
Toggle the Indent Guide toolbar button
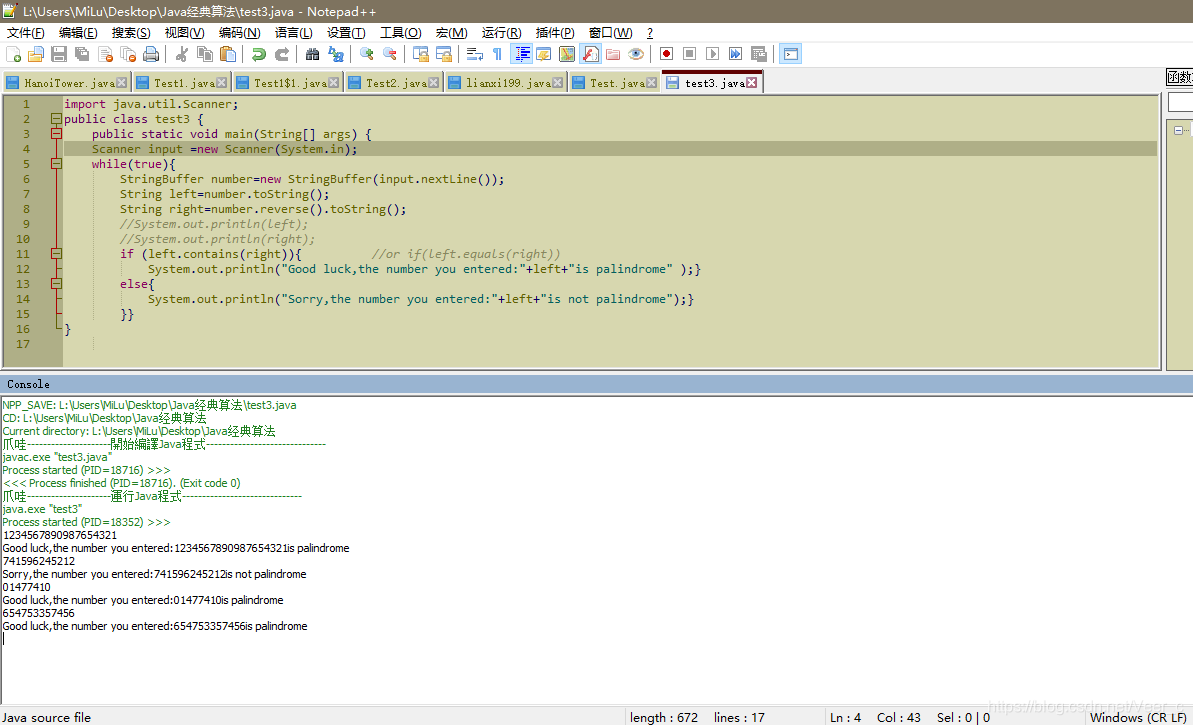[523, 54]
